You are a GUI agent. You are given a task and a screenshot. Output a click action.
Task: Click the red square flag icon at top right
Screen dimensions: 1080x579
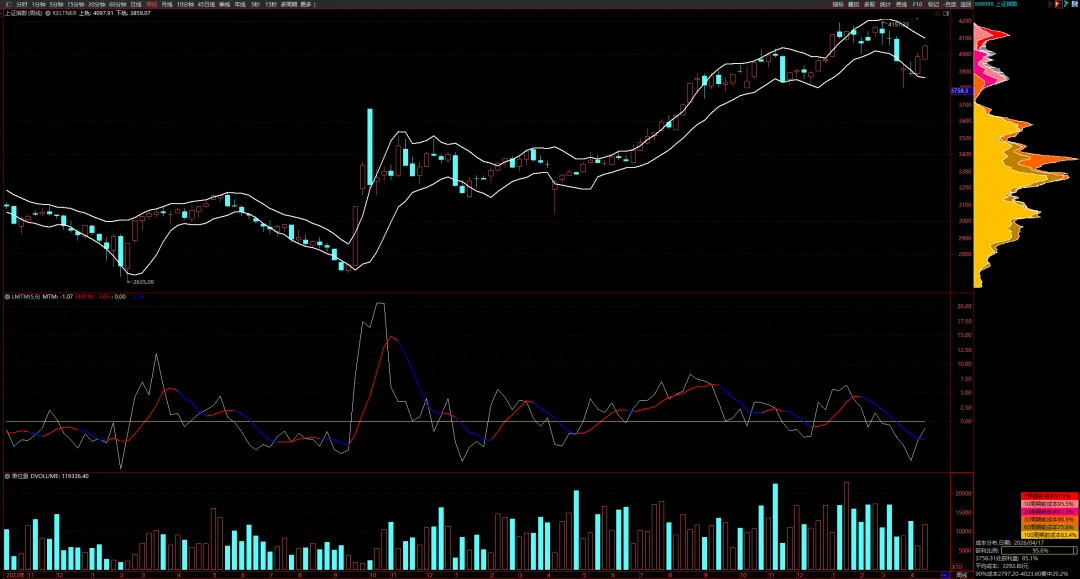point(1058,4)
